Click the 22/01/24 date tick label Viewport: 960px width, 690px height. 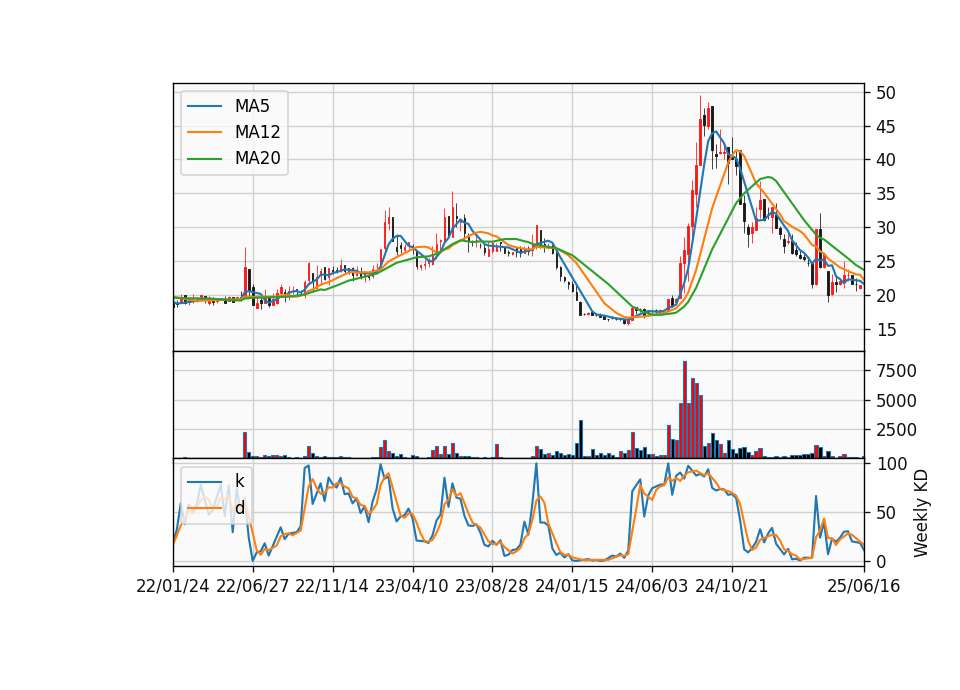173,586
